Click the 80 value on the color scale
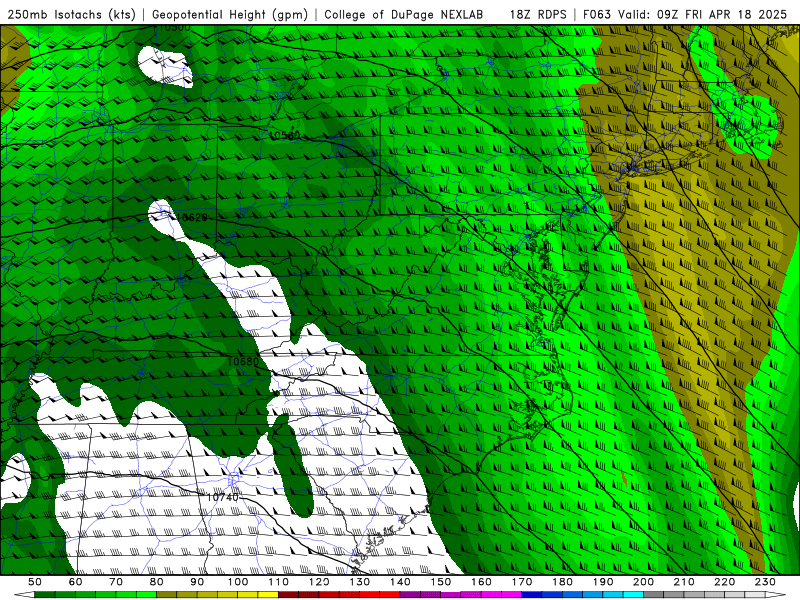 click(157, 582)
